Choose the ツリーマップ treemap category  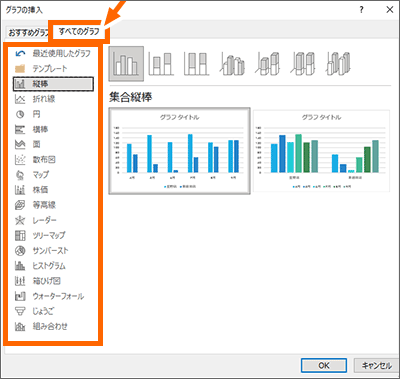tap(53, 235)
